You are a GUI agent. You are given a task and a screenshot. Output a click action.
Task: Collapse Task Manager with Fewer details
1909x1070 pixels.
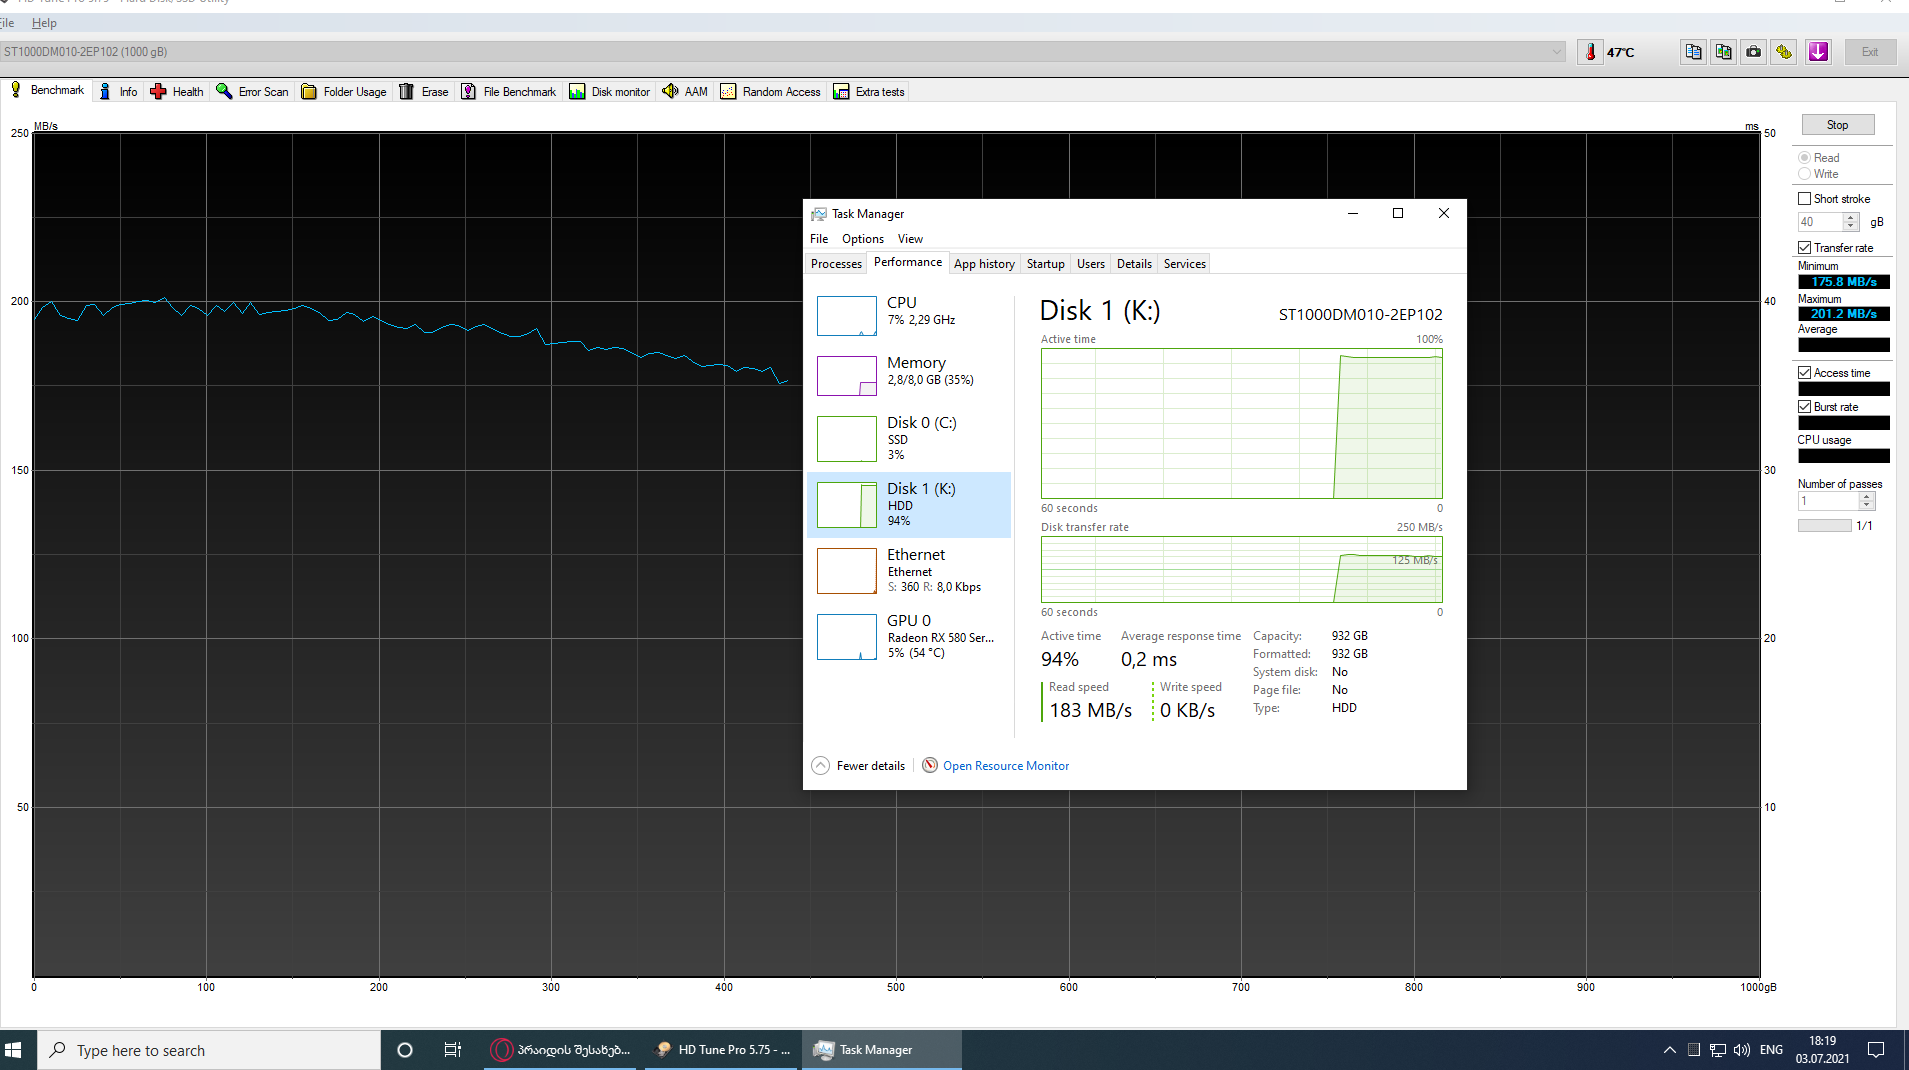pos(859,766)
